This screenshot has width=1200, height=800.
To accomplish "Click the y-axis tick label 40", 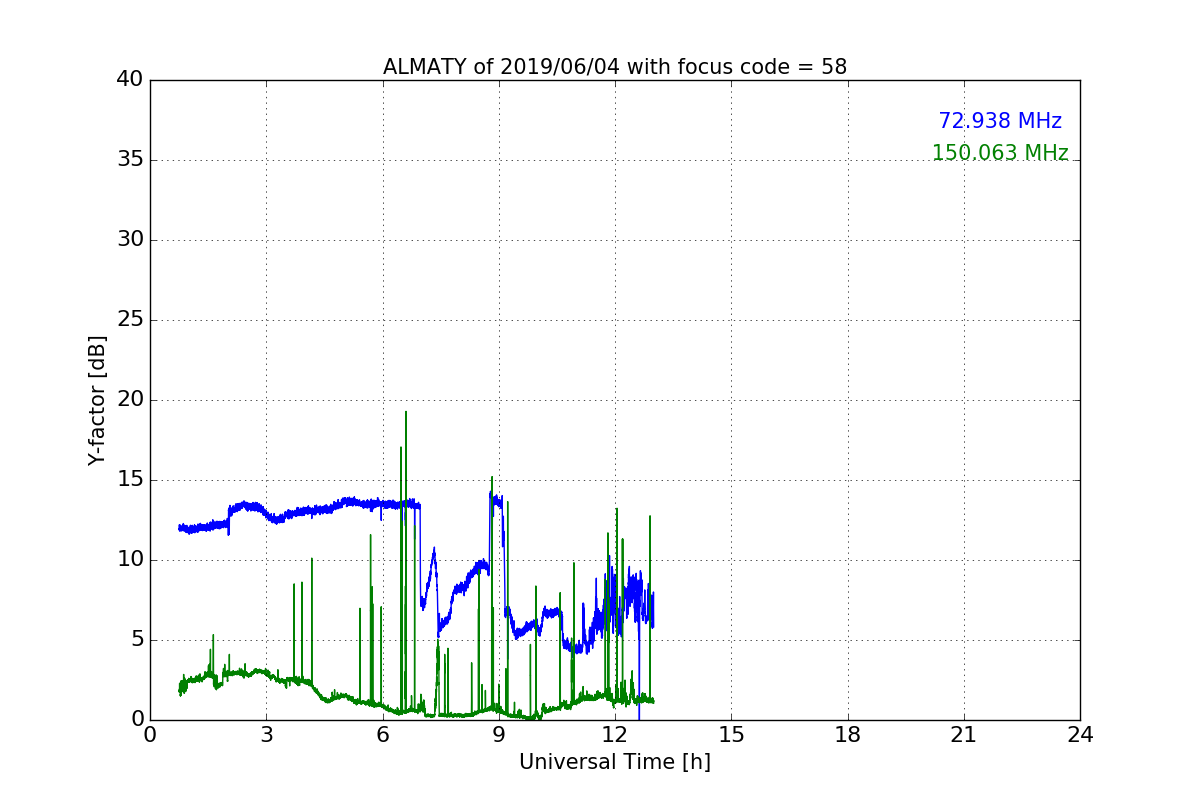I will [130, 80].
